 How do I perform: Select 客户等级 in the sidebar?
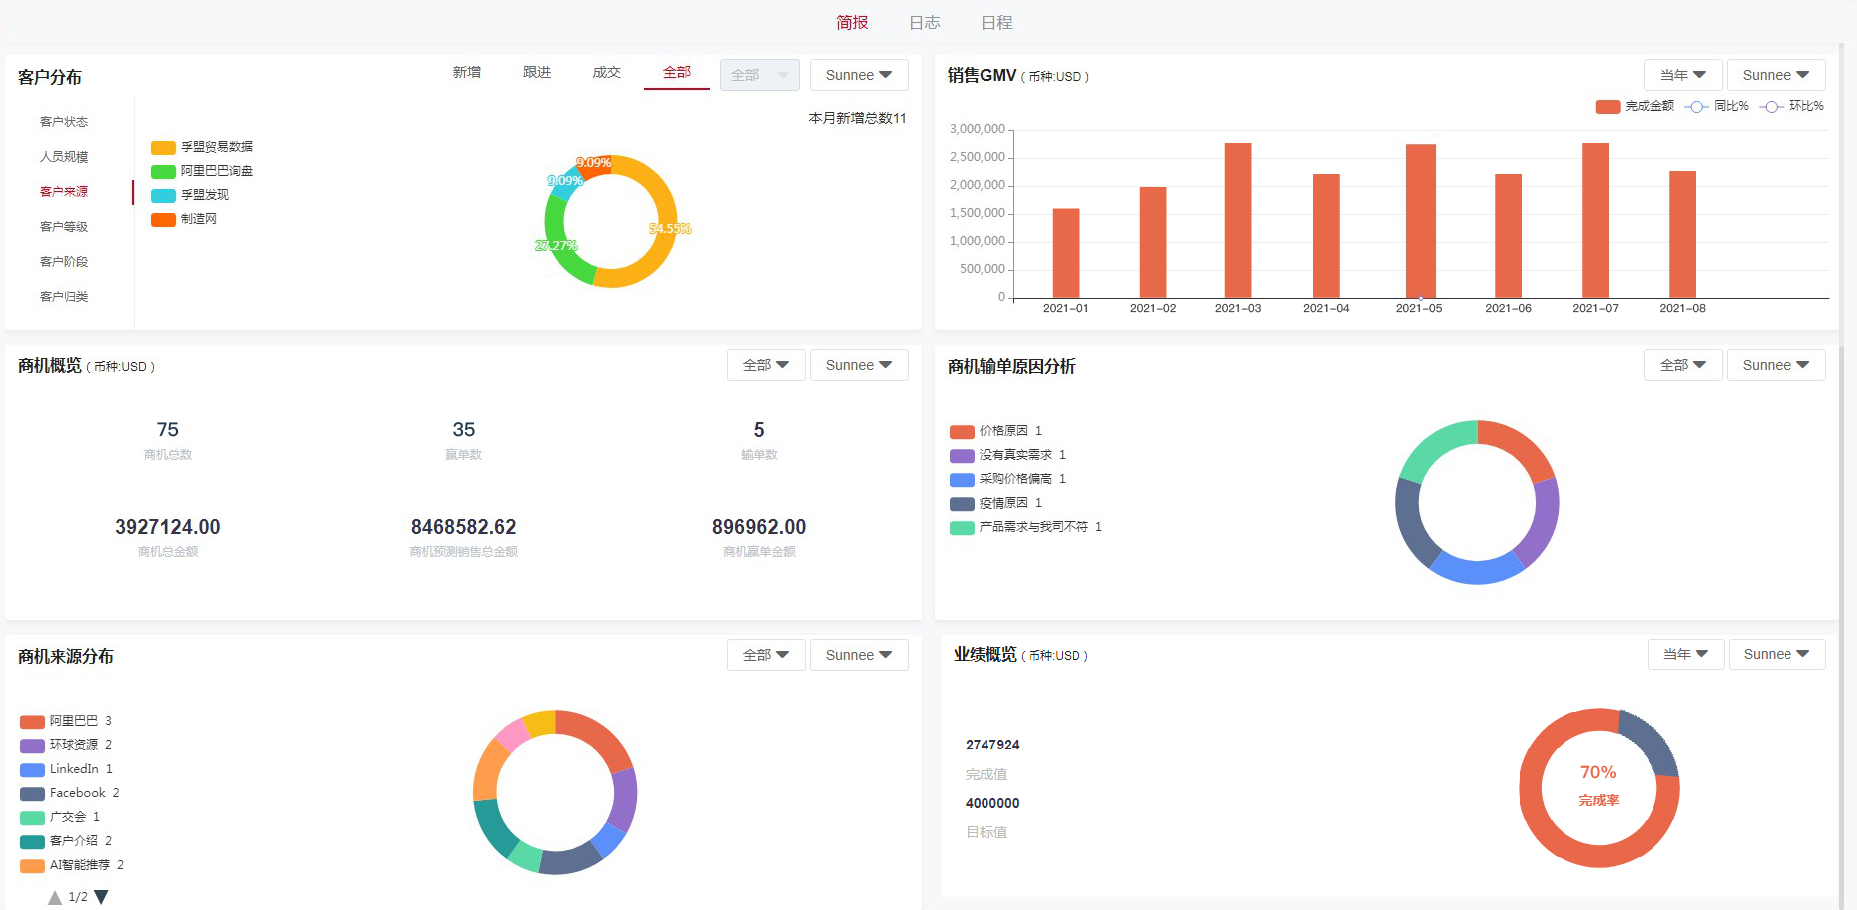pos(63,226)
